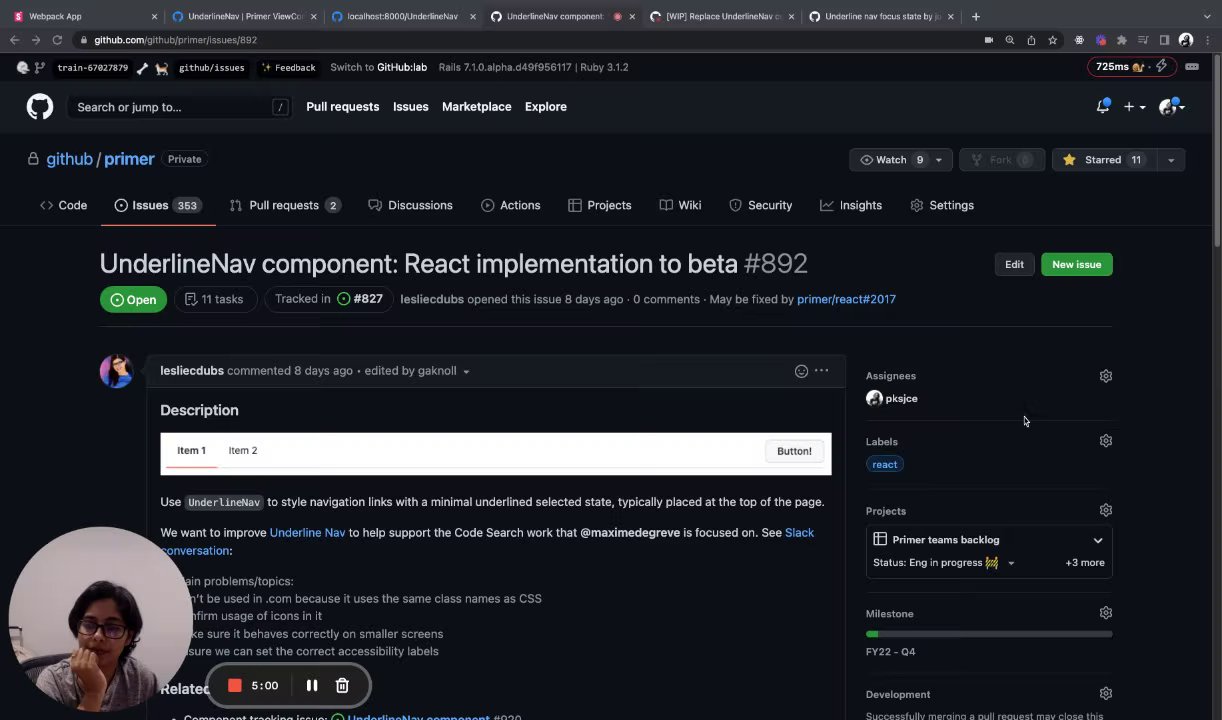The width and height of the screenshot is (1222, 720).
Task: Open the user avatar menu
Action: [x=1171, y=107]
